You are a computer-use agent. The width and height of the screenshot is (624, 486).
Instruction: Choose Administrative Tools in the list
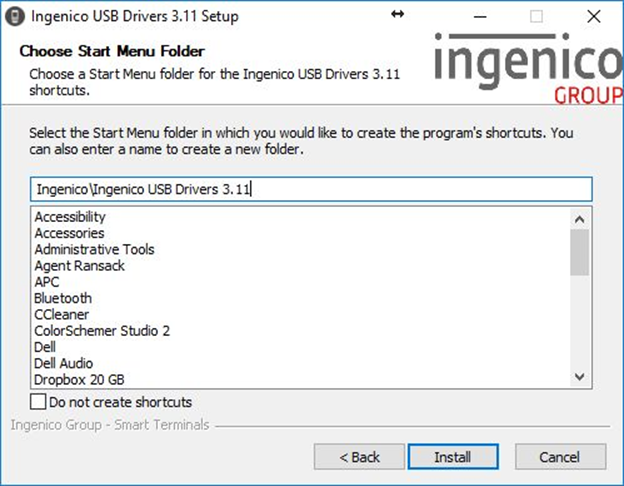tap(94, 250)
